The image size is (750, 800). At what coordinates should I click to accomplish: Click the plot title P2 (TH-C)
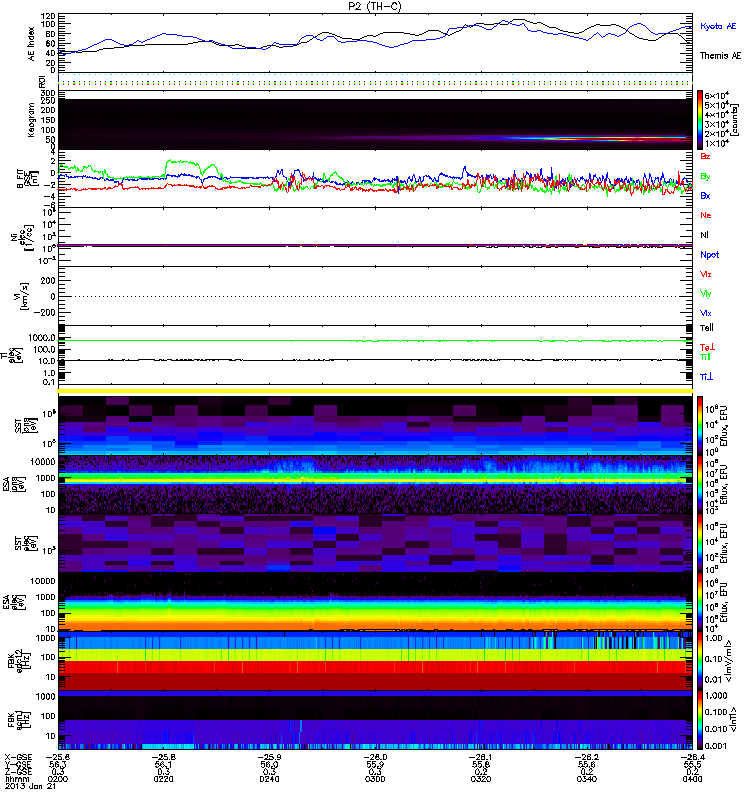[x=375, y=6]
